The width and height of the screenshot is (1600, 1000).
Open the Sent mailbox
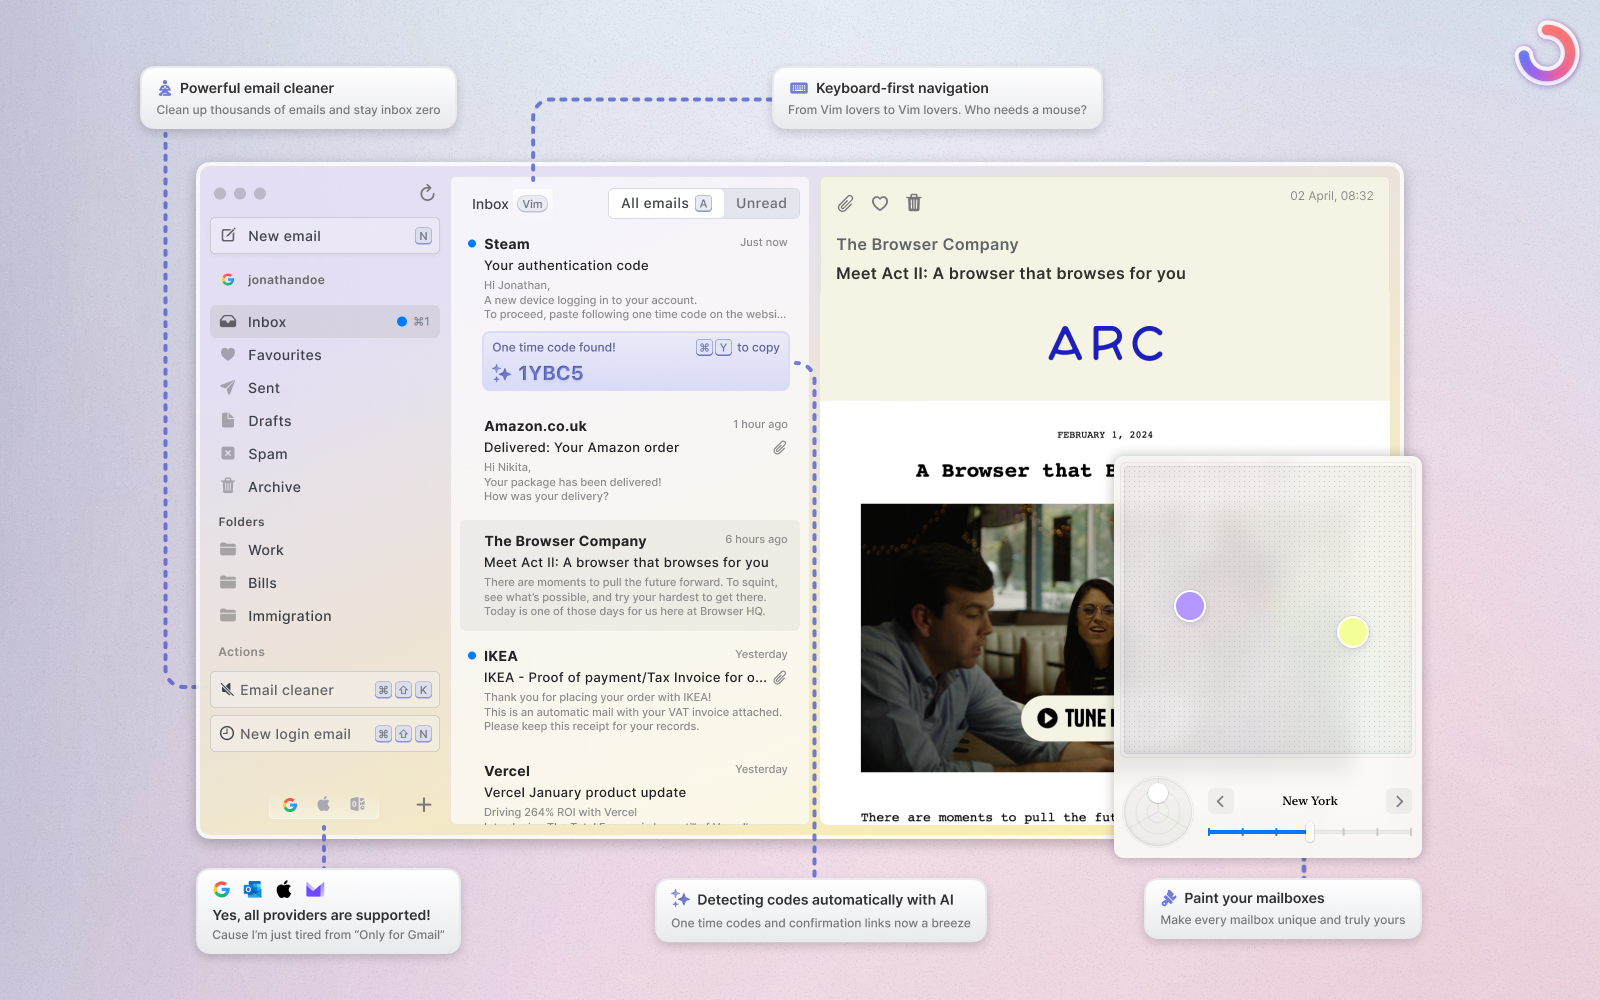[x=325, y=388]
